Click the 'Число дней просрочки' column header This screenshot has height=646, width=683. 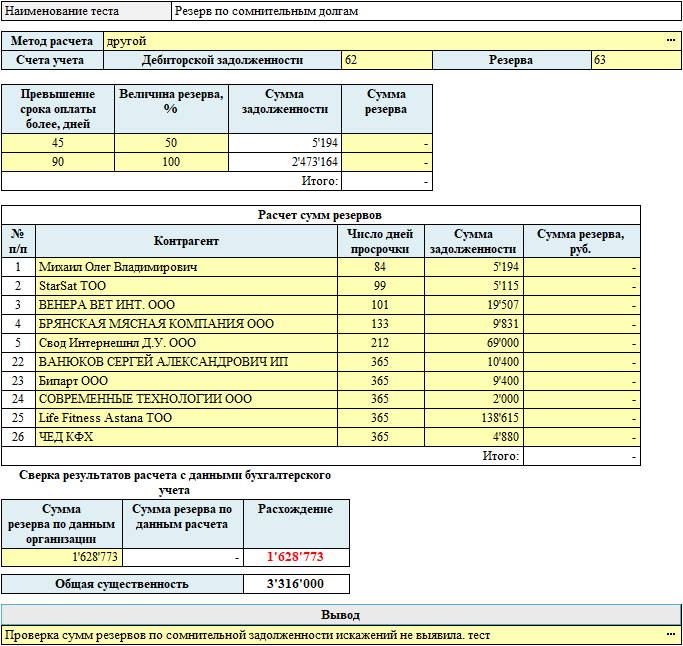point(381,241)
